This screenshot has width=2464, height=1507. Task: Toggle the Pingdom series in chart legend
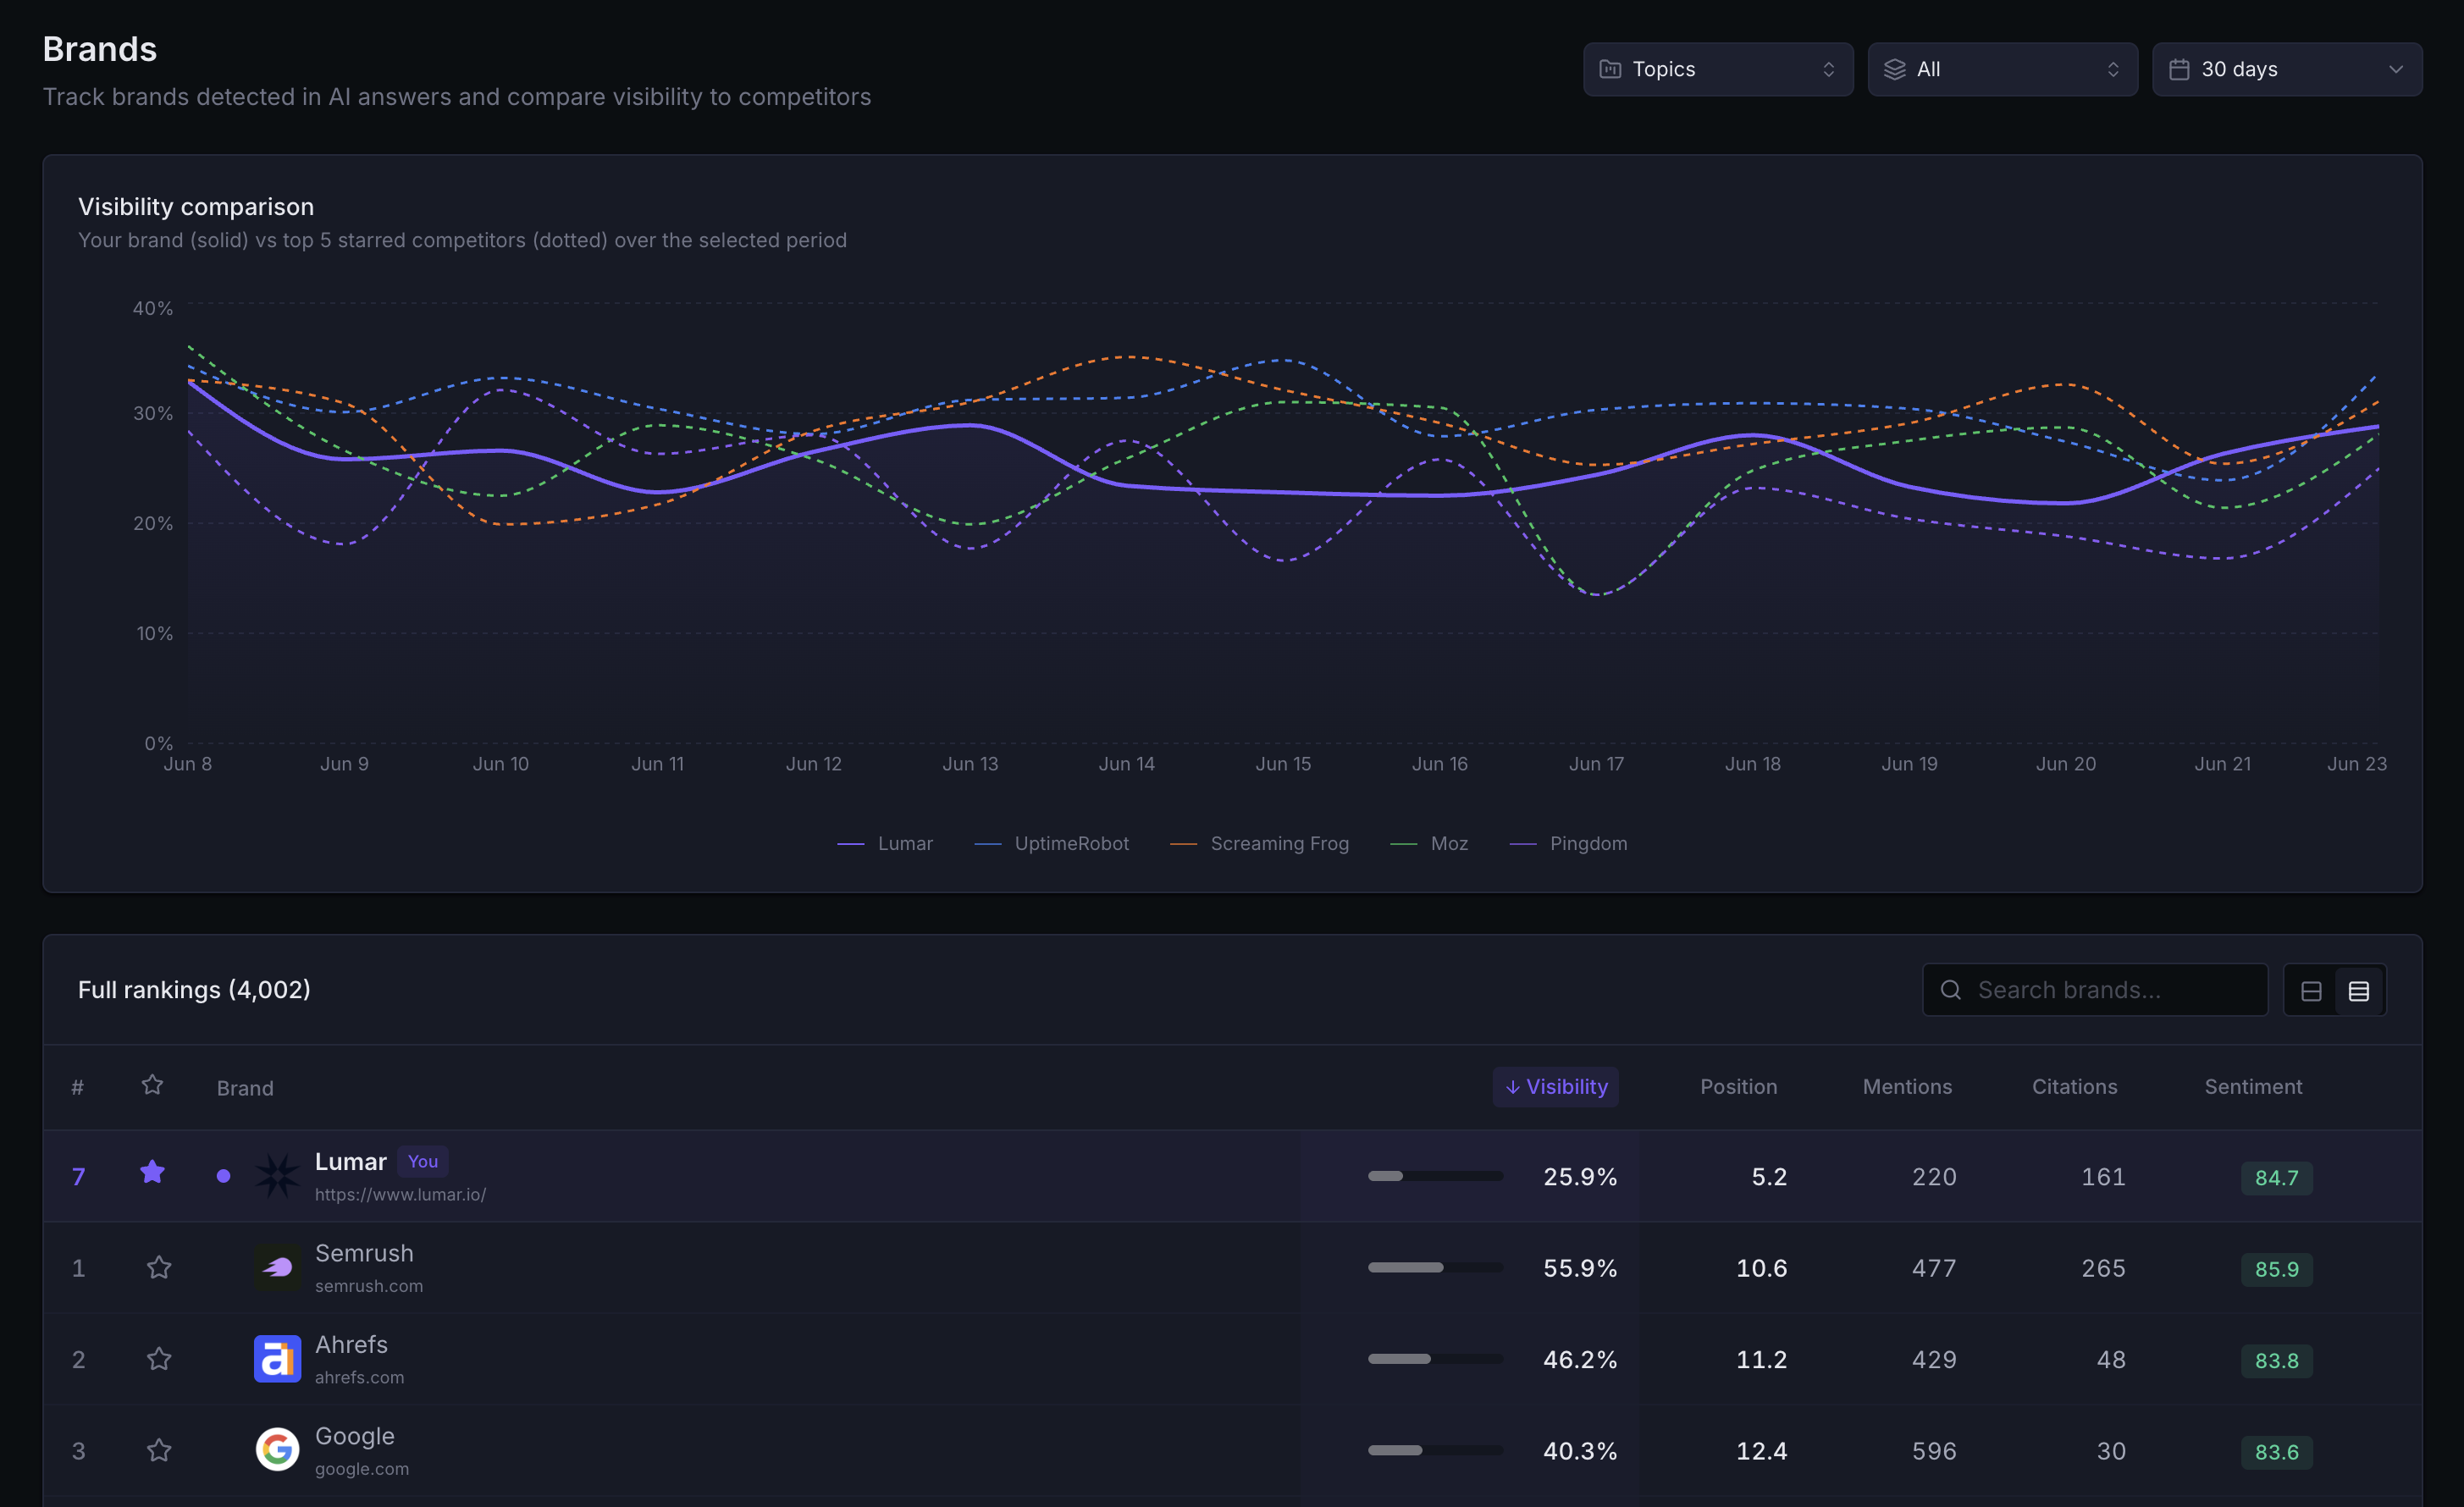1568,844
